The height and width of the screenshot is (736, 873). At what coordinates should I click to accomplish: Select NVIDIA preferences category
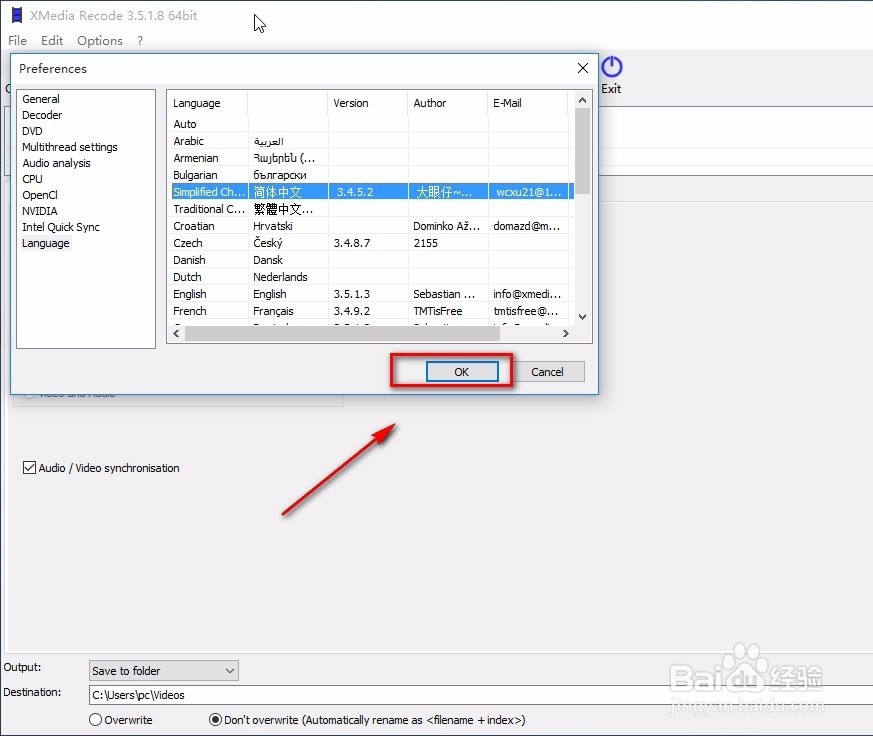coord(40,211)
